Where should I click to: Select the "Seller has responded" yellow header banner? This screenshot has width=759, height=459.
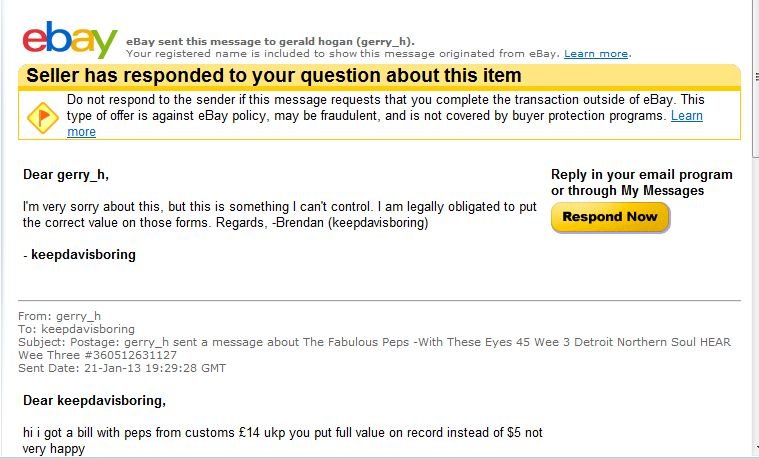click(379, 76)
